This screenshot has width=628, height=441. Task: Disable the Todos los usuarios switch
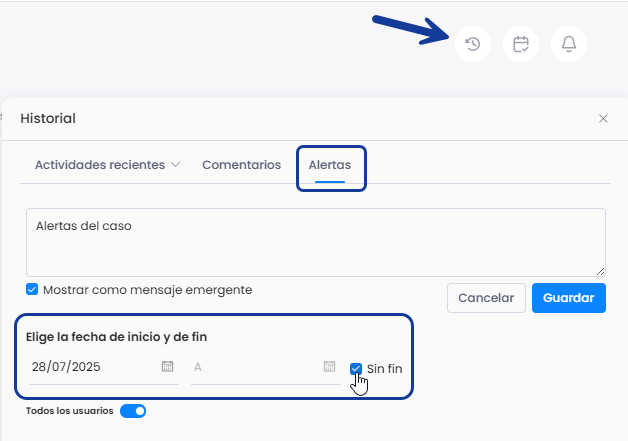point(133,411)
